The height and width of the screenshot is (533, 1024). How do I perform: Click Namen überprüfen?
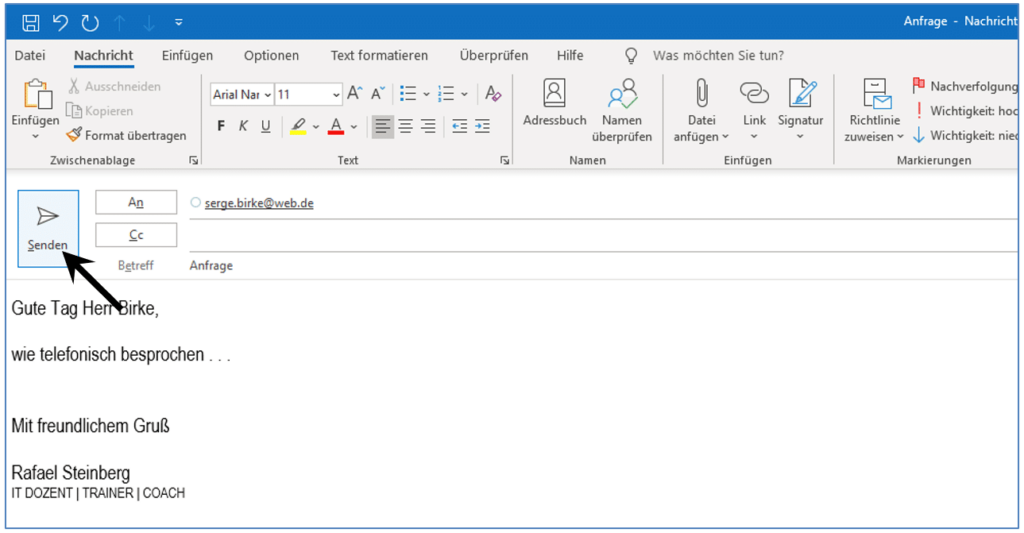pyautogui.click(x=622, y=111)
